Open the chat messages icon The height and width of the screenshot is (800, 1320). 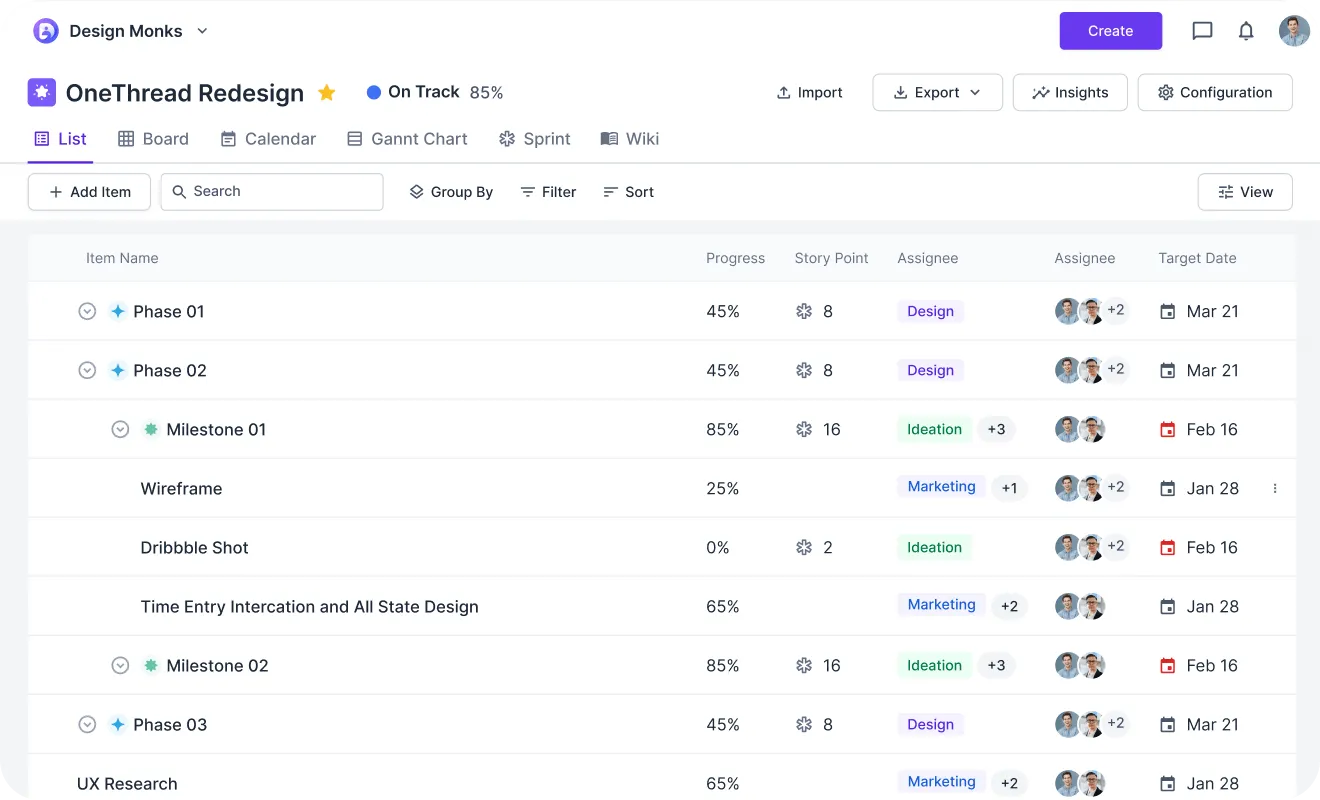tap(1202, 31)
